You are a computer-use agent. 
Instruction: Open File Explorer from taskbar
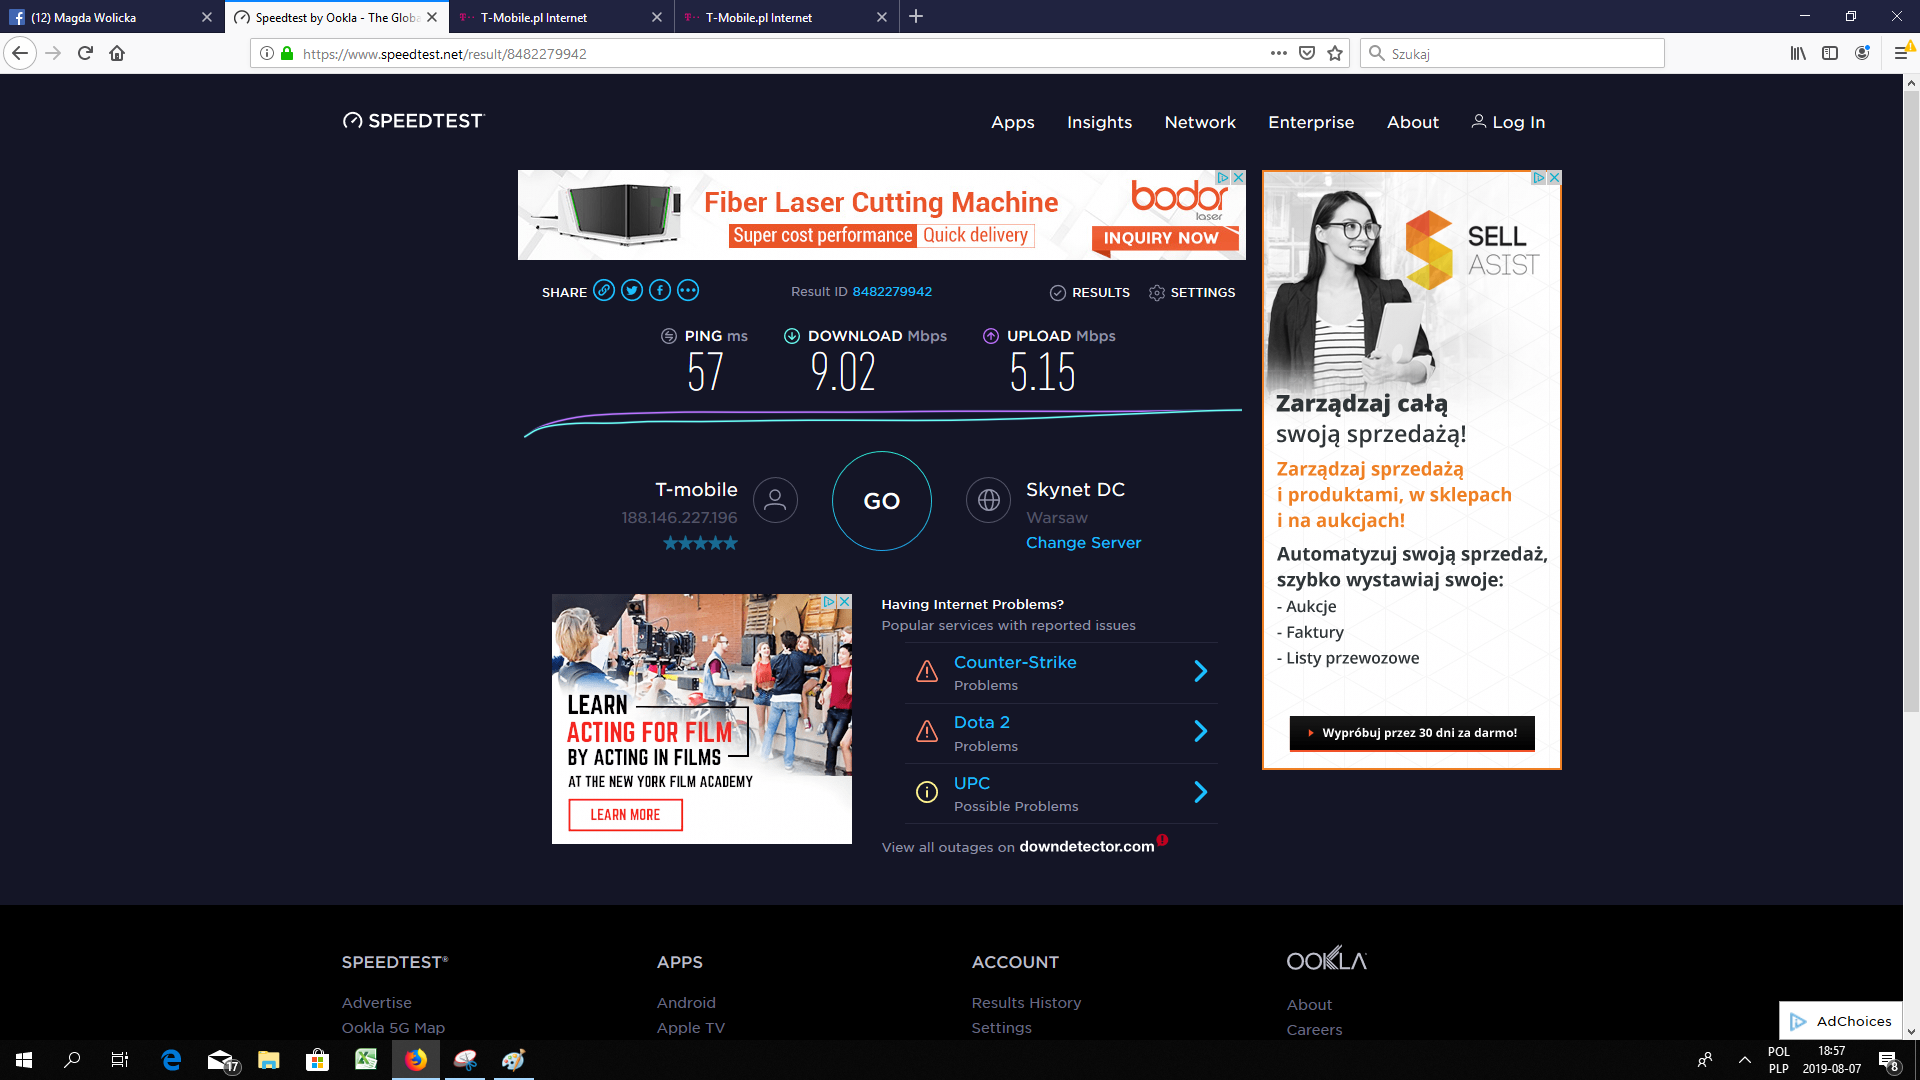268,1060
